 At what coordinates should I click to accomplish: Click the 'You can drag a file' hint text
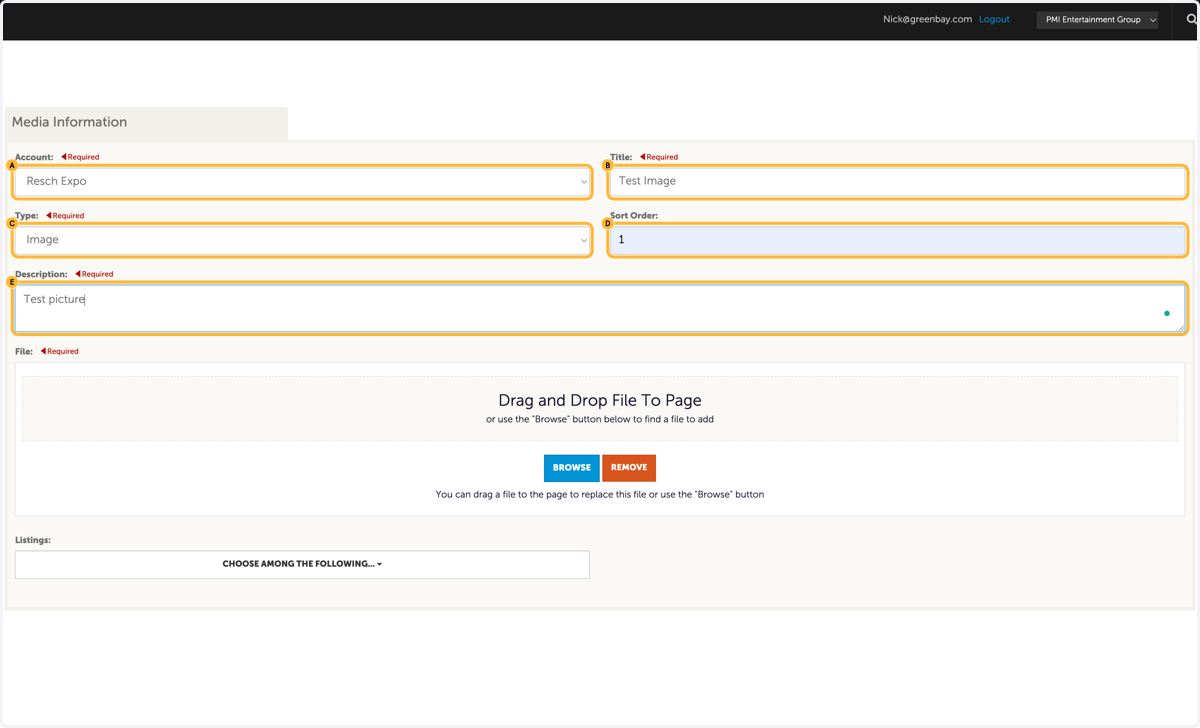pyautogui.click(x=600, y=494)
